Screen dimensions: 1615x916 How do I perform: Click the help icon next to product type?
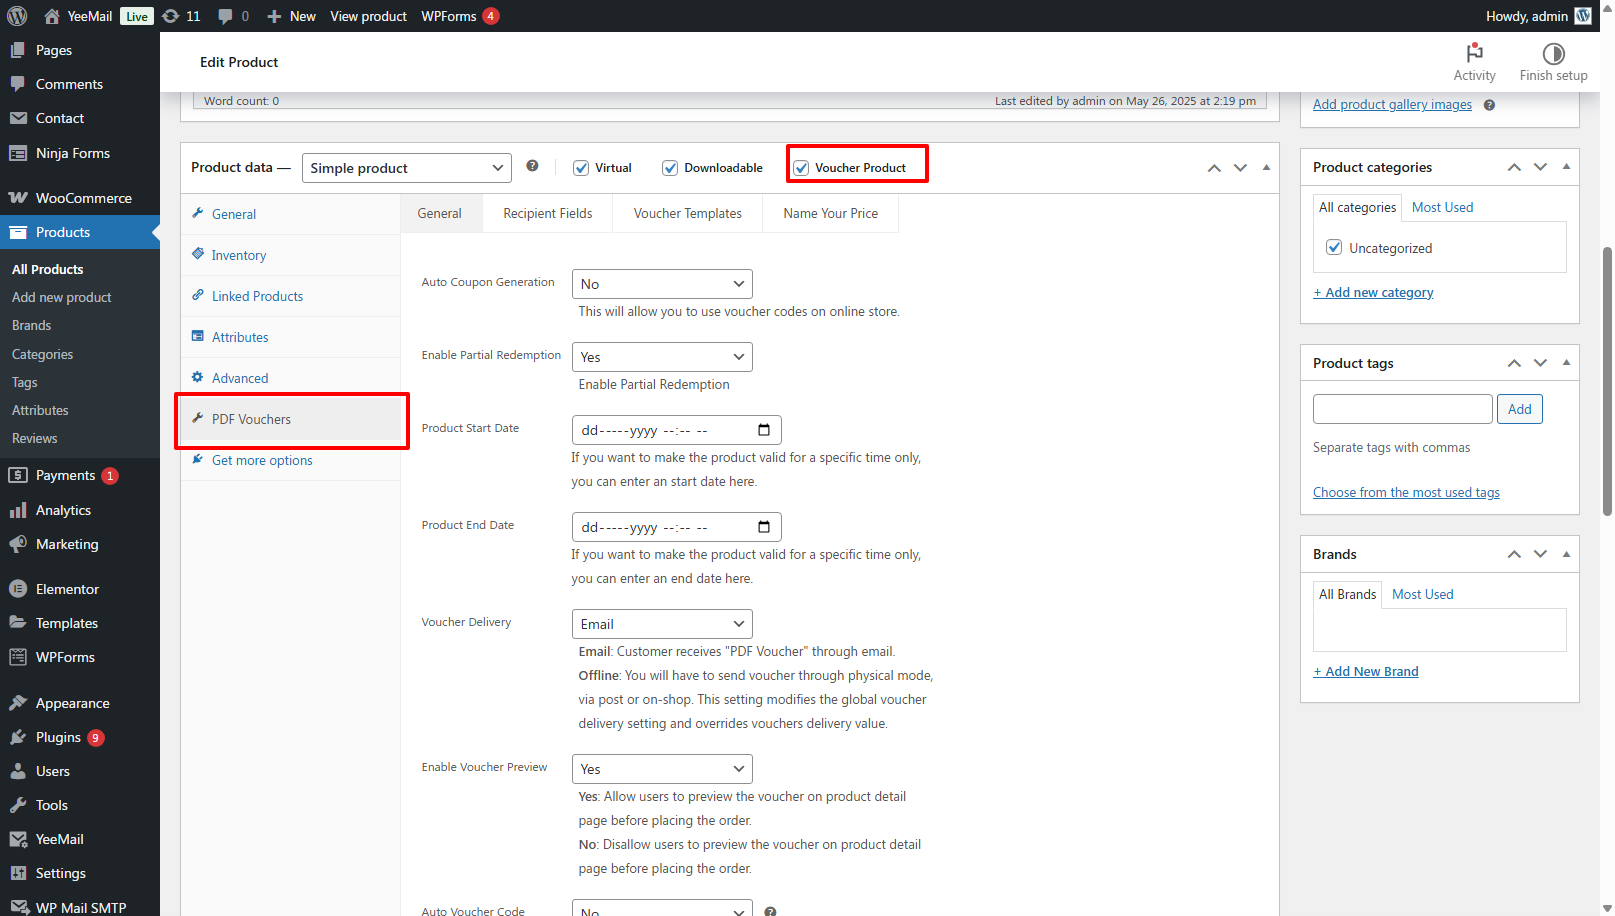(x=532, y=166)
